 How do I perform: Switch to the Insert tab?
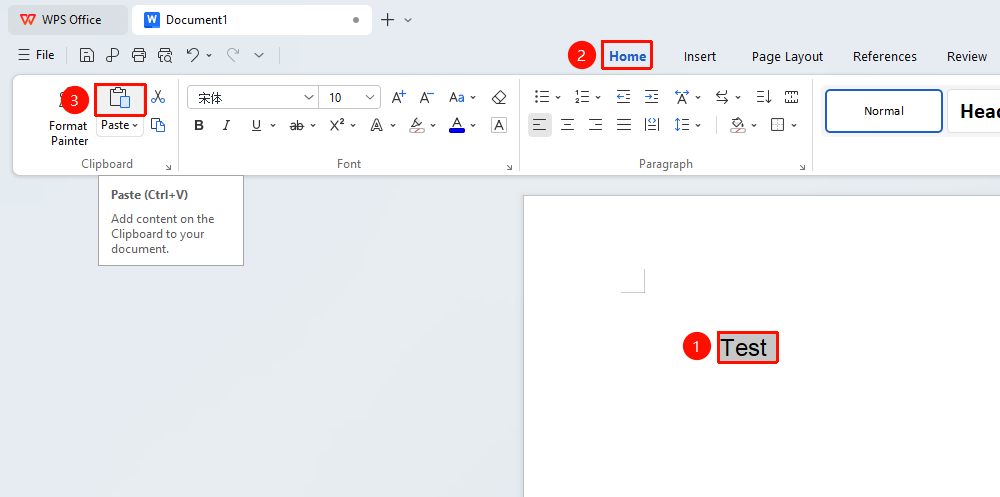pos(700,56)
